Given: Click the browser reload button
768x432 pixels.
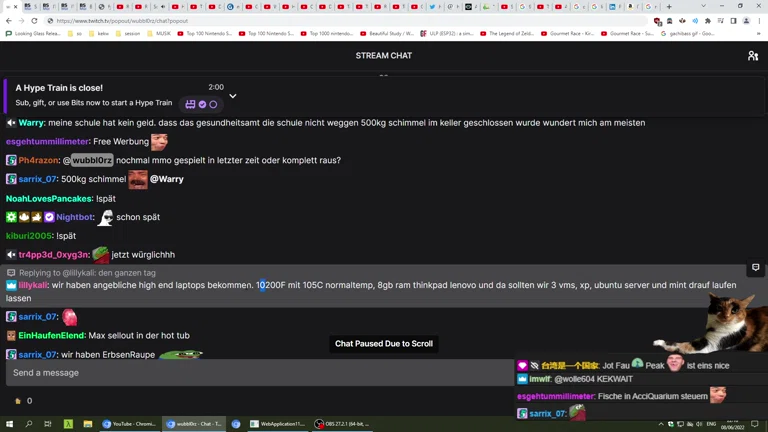Looking at the screenshot, I should tap(34, 20).
